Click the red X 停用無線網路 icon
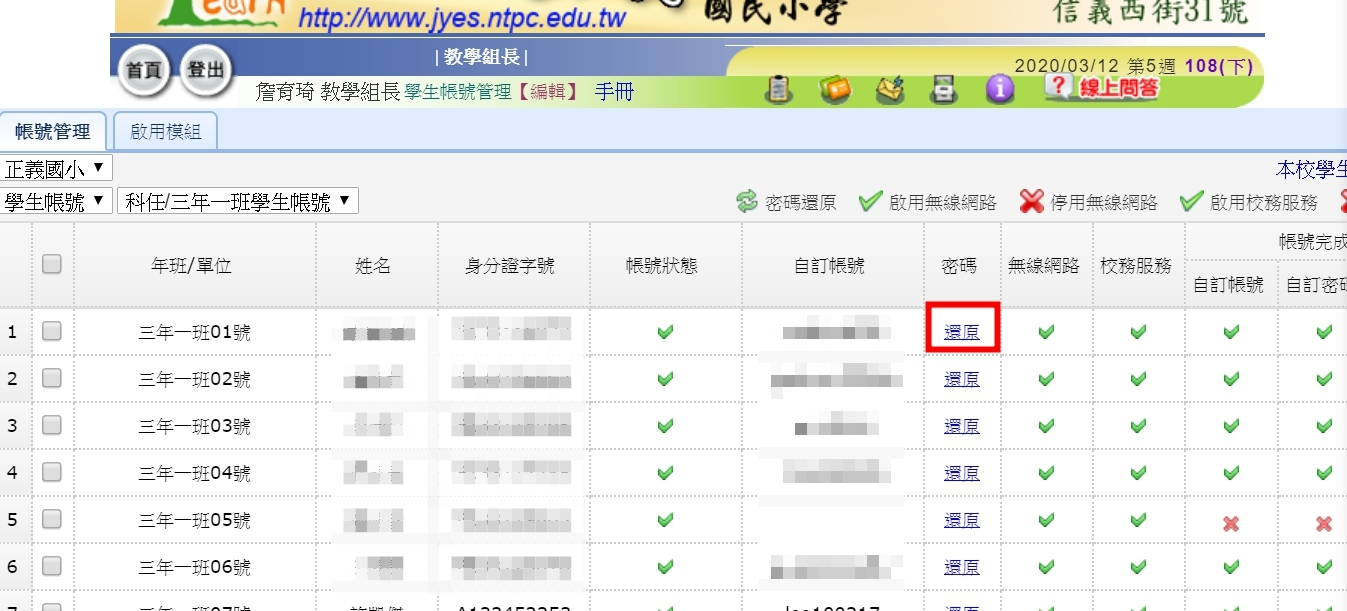The image size is (1347, 611). tap(1031, 202)
